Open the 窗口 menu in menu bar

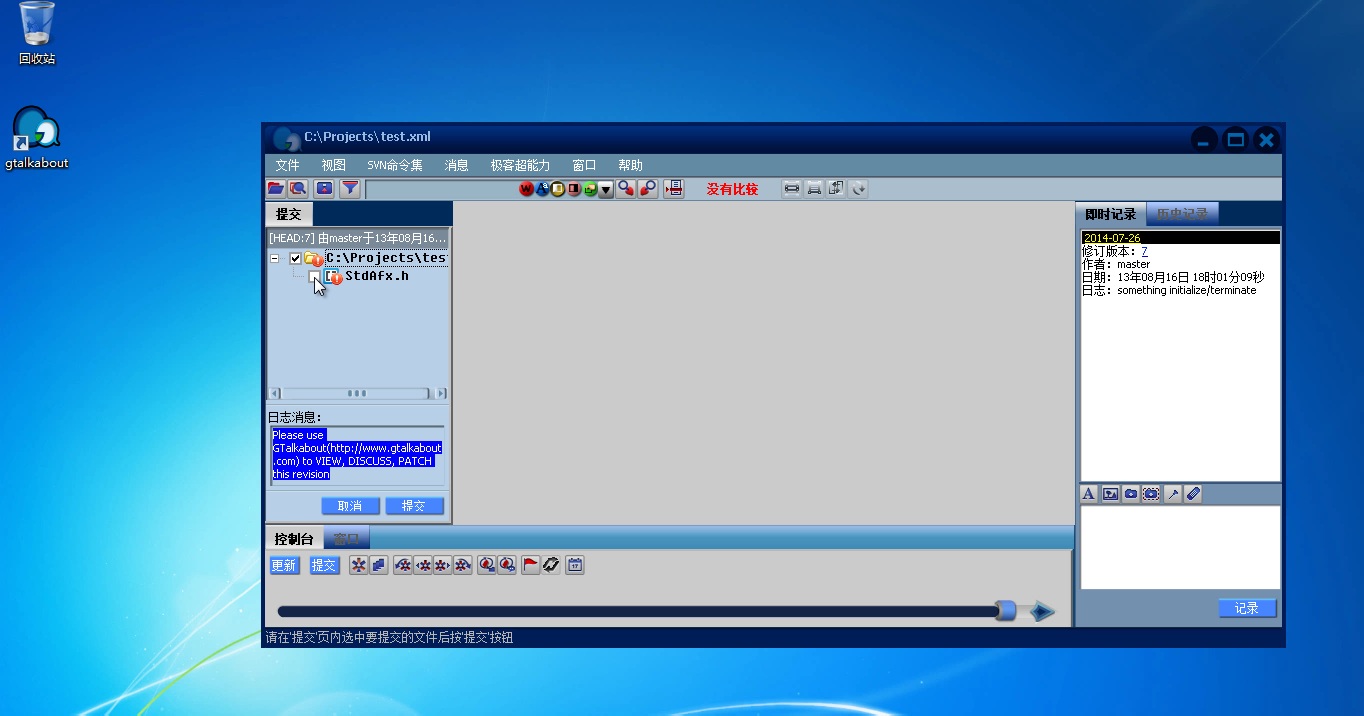tap(584, 166)
